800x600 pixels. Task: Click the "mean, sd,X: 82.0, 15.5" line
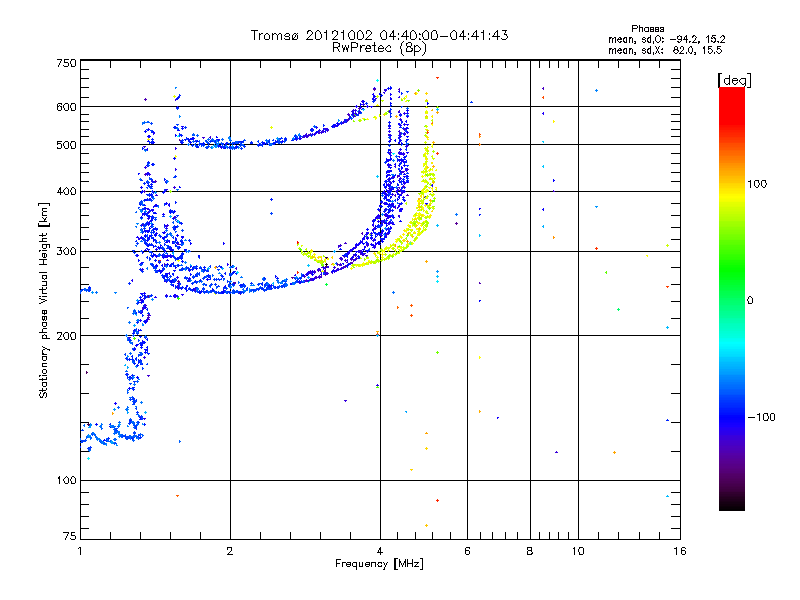tap(665, 50)
